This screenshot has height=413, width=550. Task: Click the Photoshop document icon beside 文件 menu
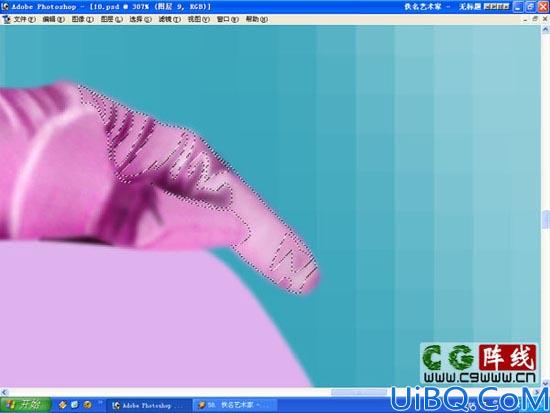coord(6,19)
